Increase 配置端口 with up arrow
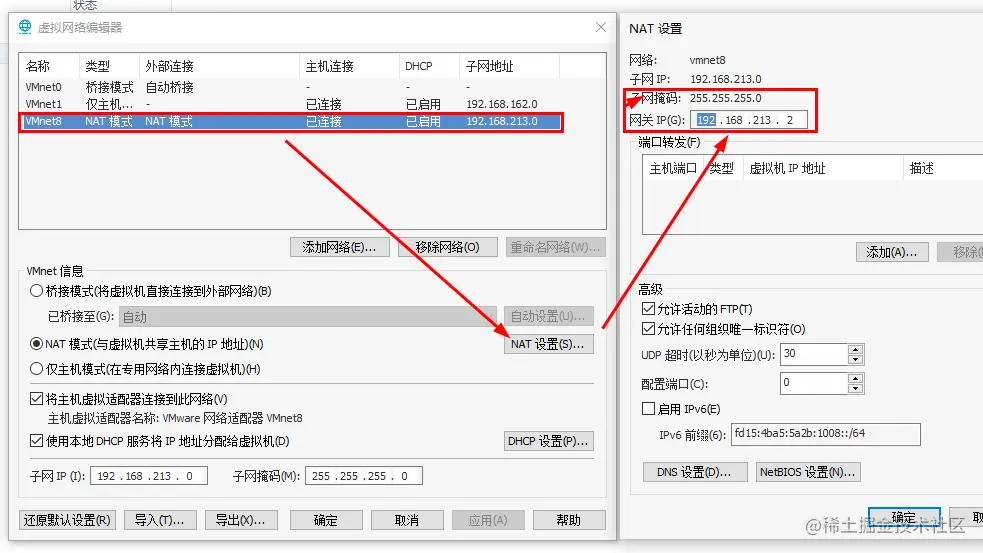 click(856, 379)
